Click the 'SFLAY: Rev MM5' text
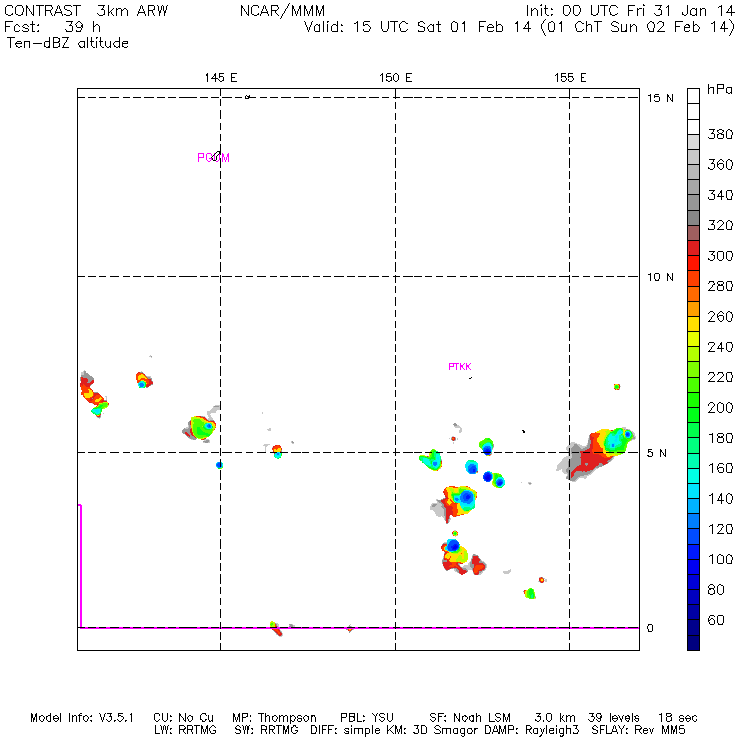The image size is (740, 740). click(x=638, y=730)
